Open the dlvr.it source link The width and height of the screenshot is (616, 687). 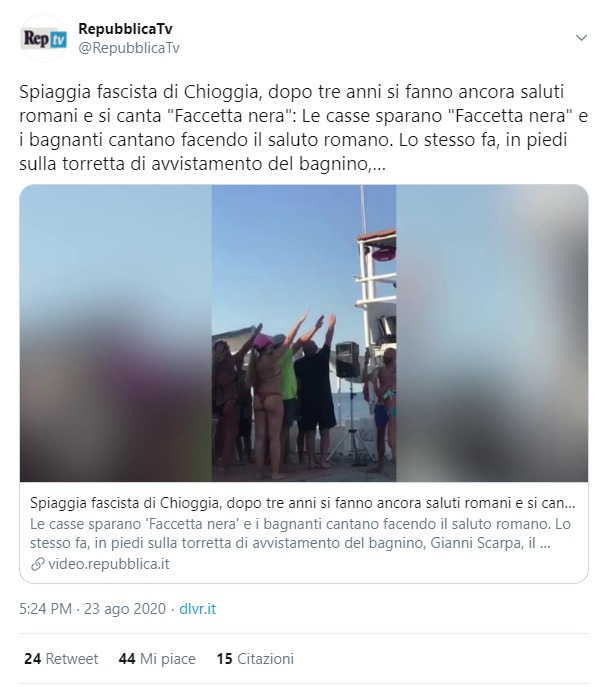click(x=198, y=609)
